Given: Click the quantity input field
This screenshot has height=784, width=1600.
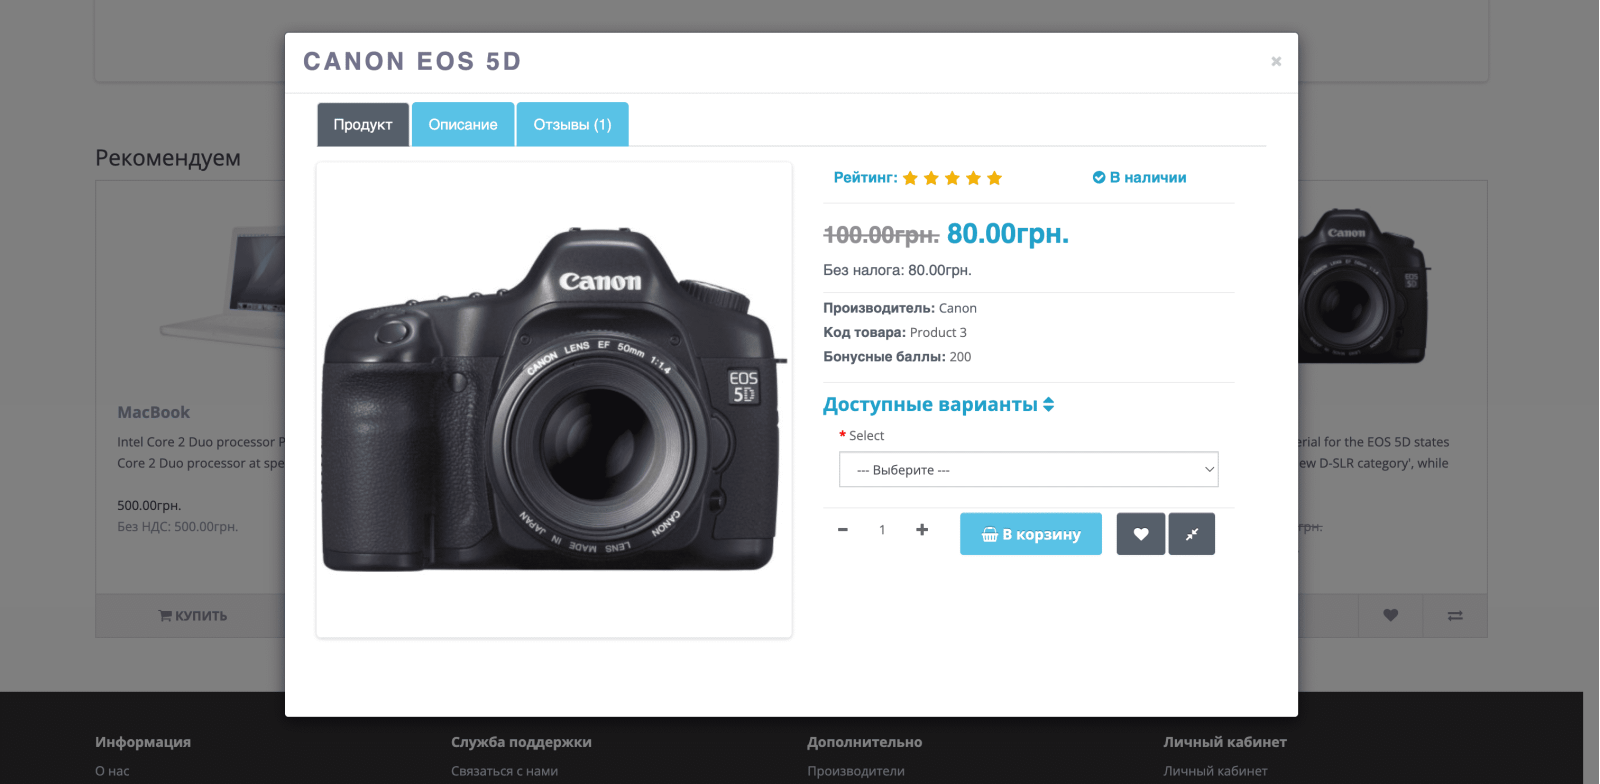Looking at the screenshot, I should [x=882, y=530].
